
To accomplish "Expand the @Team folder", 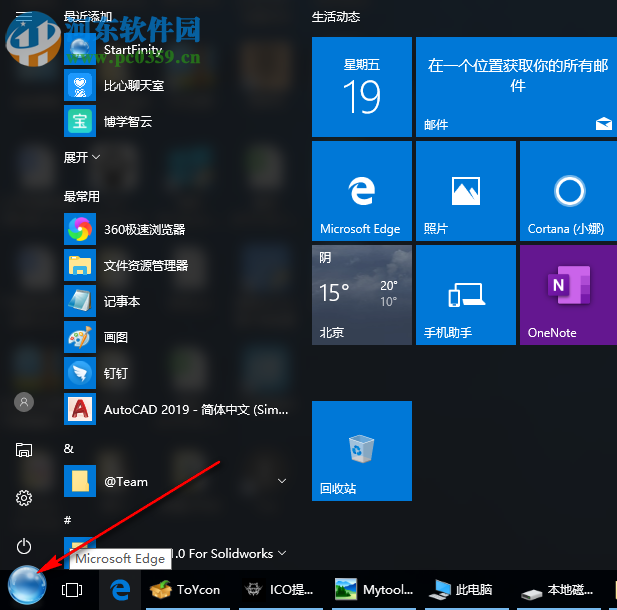I will [177, 481].
